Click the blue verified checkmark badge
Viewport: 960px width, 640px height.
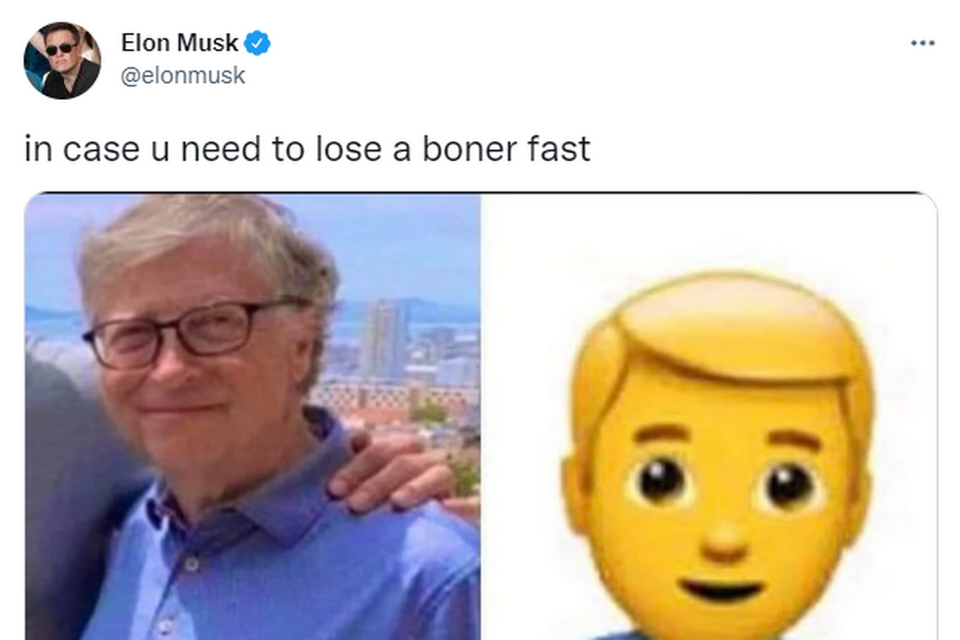coord(257,43)
